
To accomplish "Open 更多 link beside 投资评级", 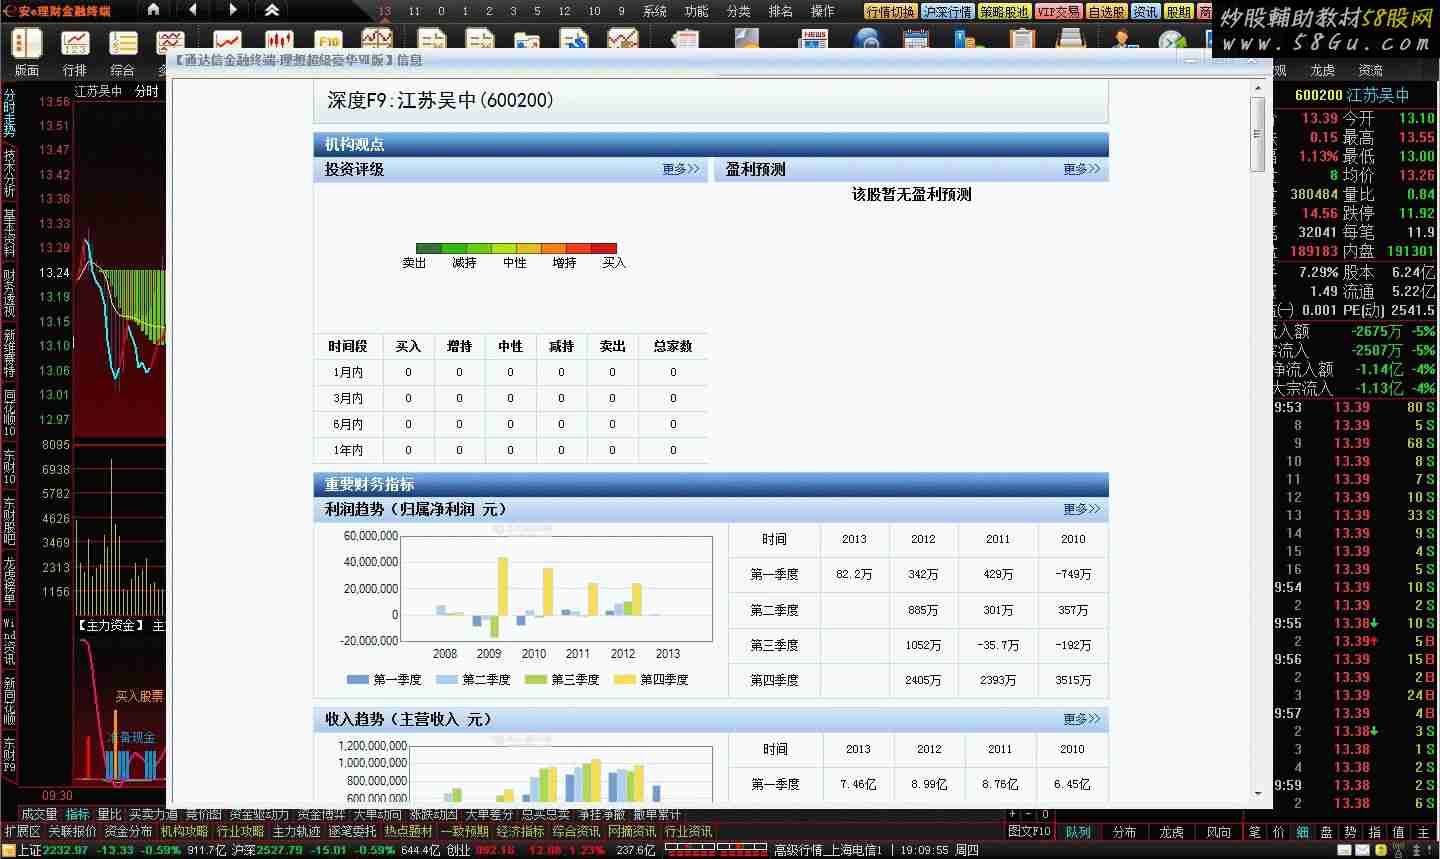I will coord(681,169).
